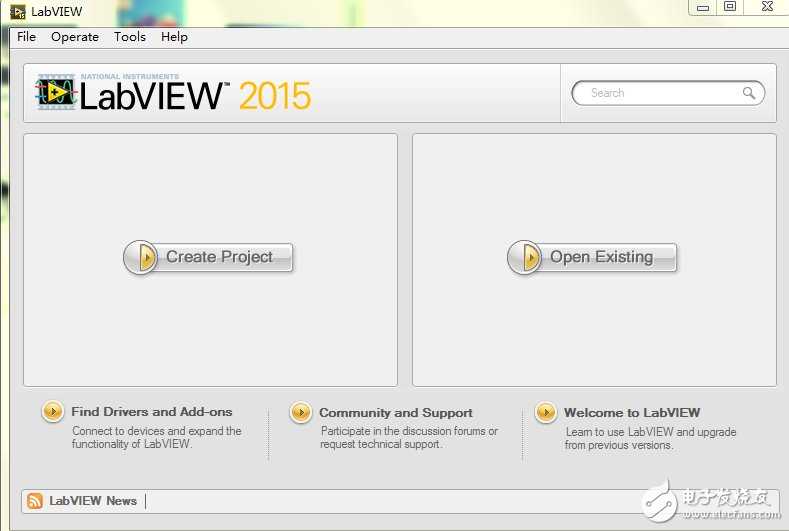Open the Find Drivers and Add-ons link
The height and width of the screenshot is (531, 789).
point(151,412)
